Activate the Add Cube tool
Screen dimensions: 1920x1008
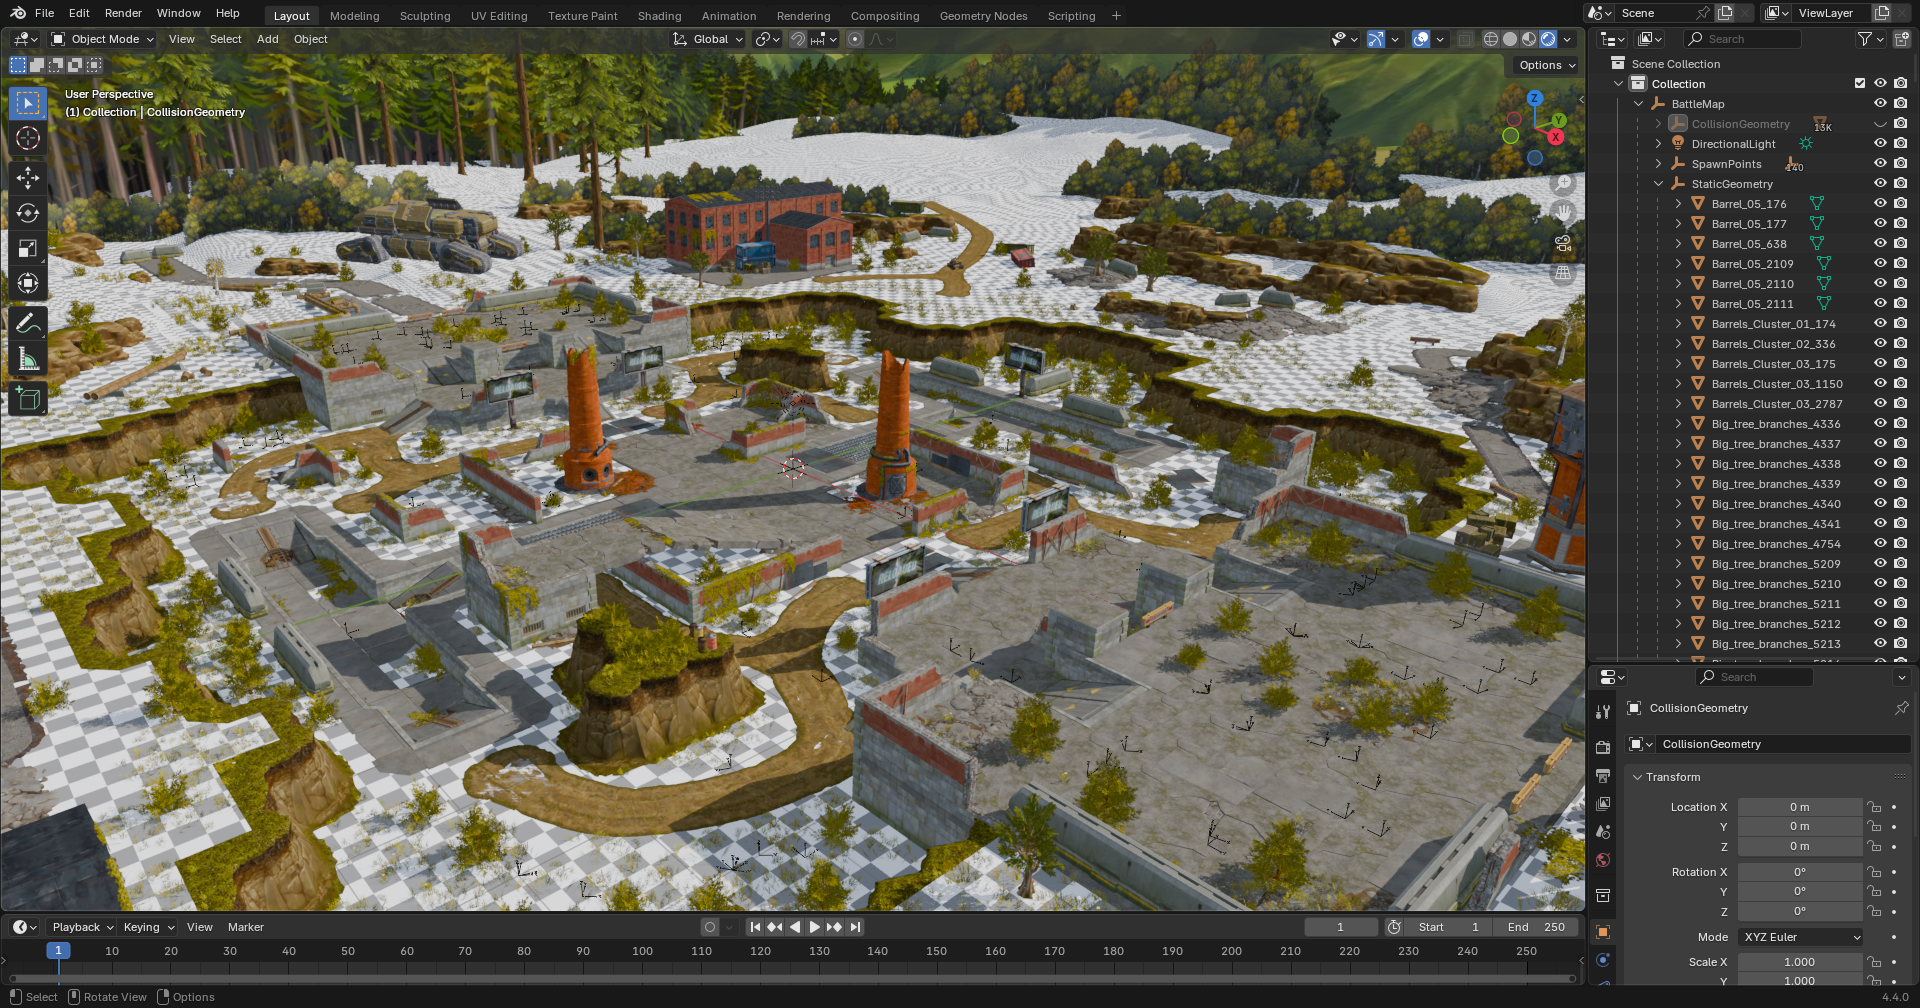28,399
